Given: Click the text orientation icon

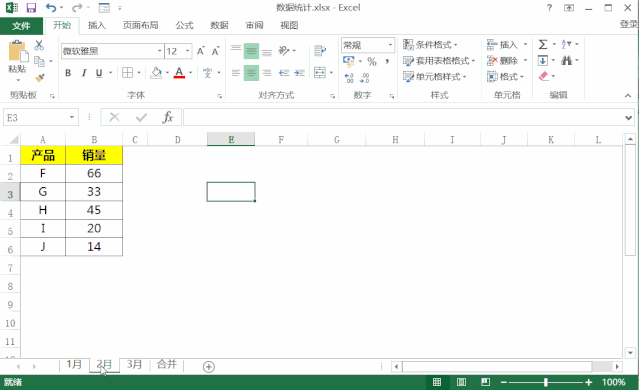Looking at the screenshot, I should click(284, 51).
